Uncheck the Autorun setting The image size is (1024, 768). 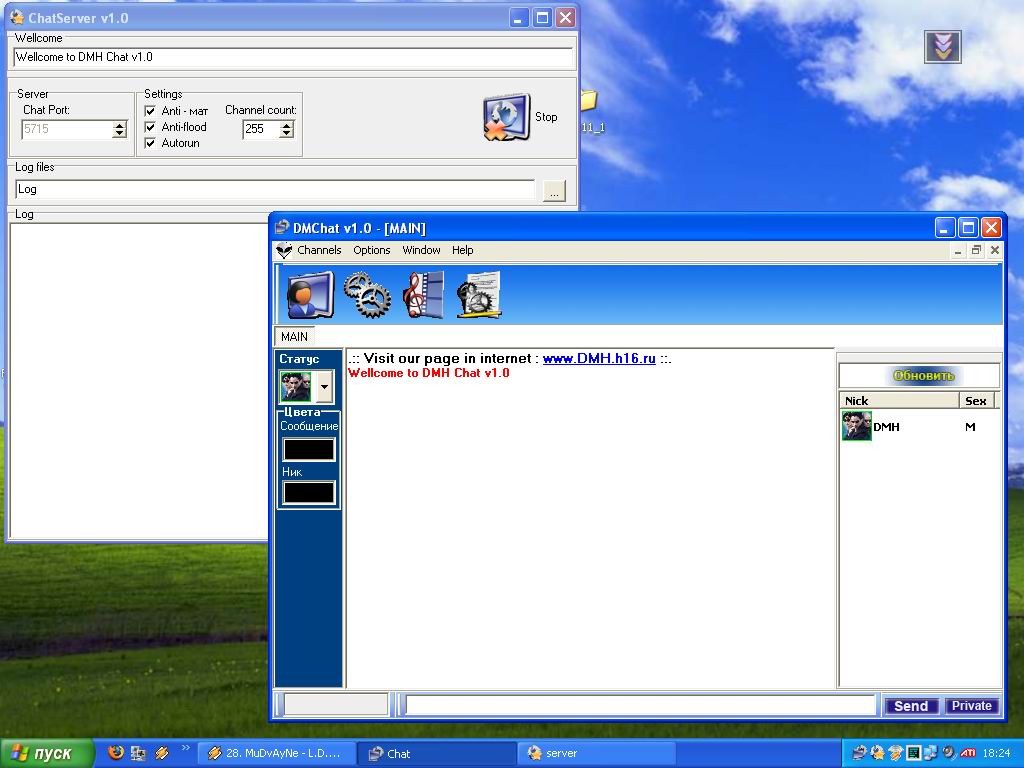[151, 143]
